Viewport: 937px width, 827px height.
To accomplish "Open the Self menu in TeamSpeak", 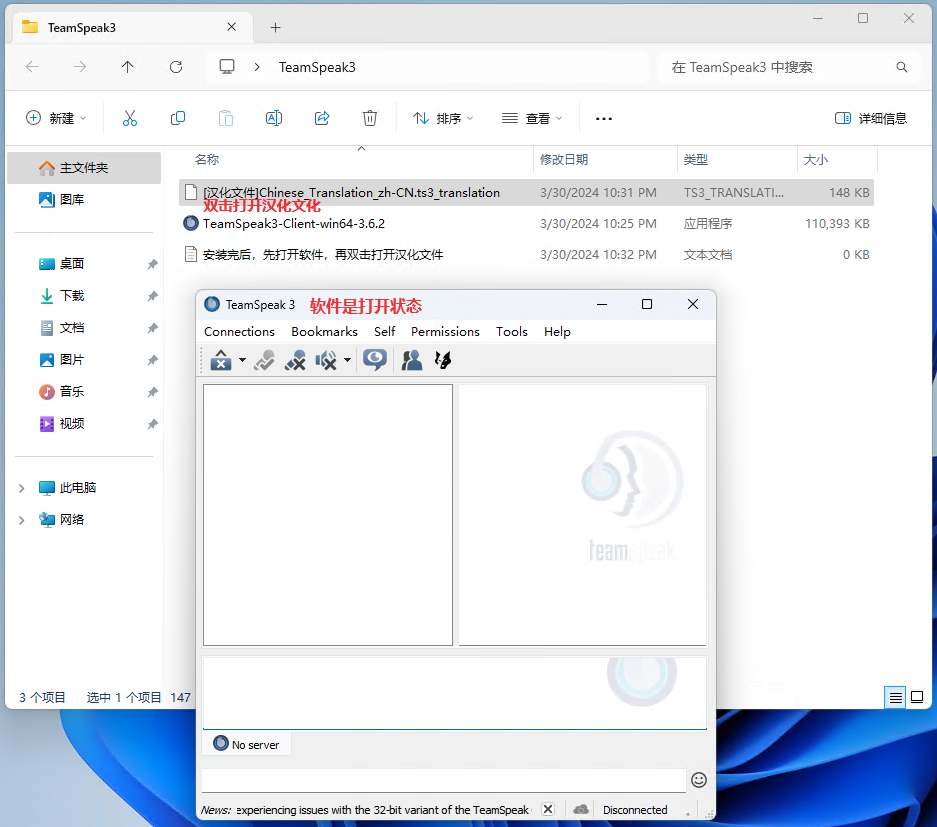I will point(385,332).
